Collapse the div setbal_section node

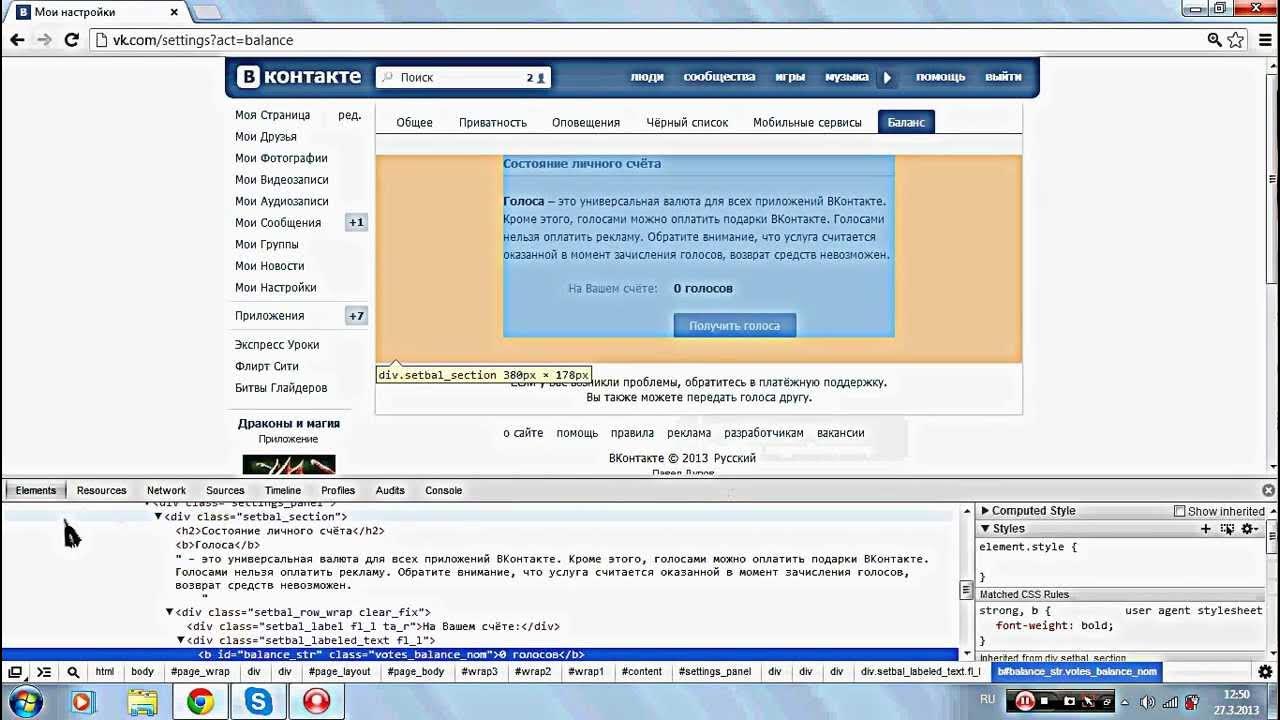point(158,517)
